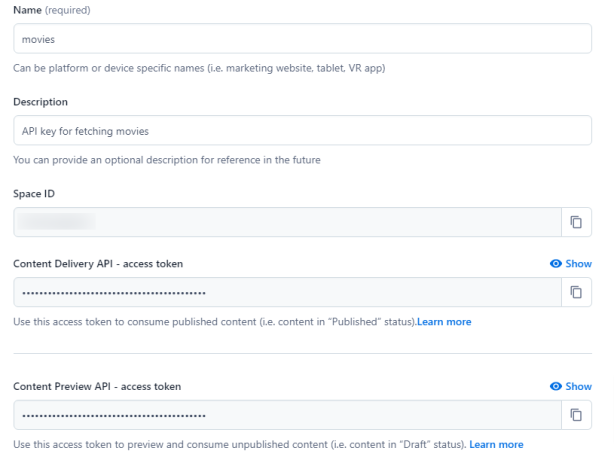Copy the Content Preview API access token
Screen dimensions: 614x457
pyautogui.click(x=576, y=415)
